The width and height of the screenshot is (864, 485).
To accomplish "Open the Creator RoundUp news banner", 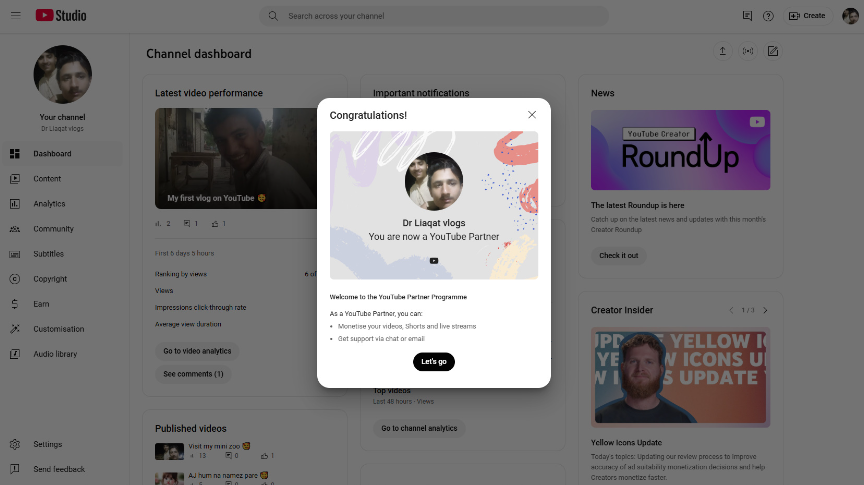I will 681,150.
